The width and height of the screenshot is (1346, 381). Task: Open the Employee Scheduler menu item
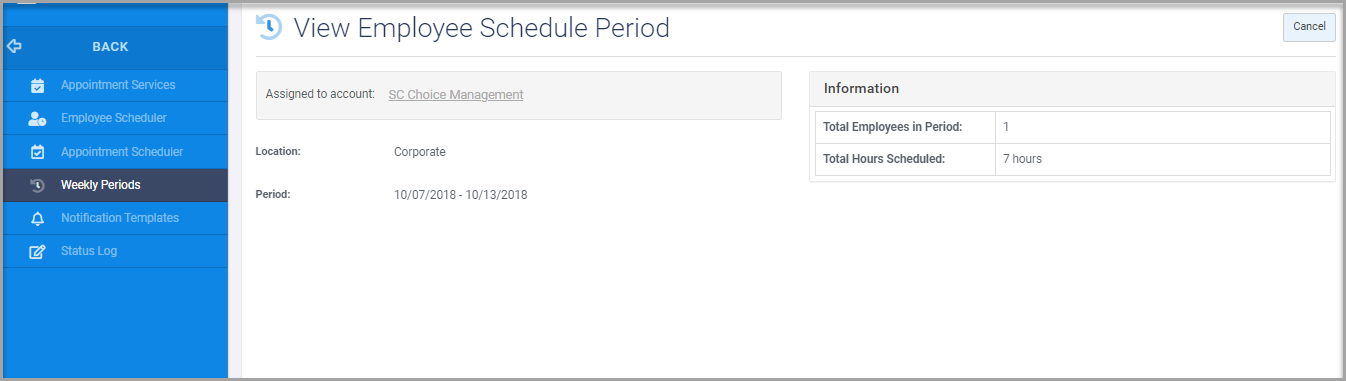(115, 118)
